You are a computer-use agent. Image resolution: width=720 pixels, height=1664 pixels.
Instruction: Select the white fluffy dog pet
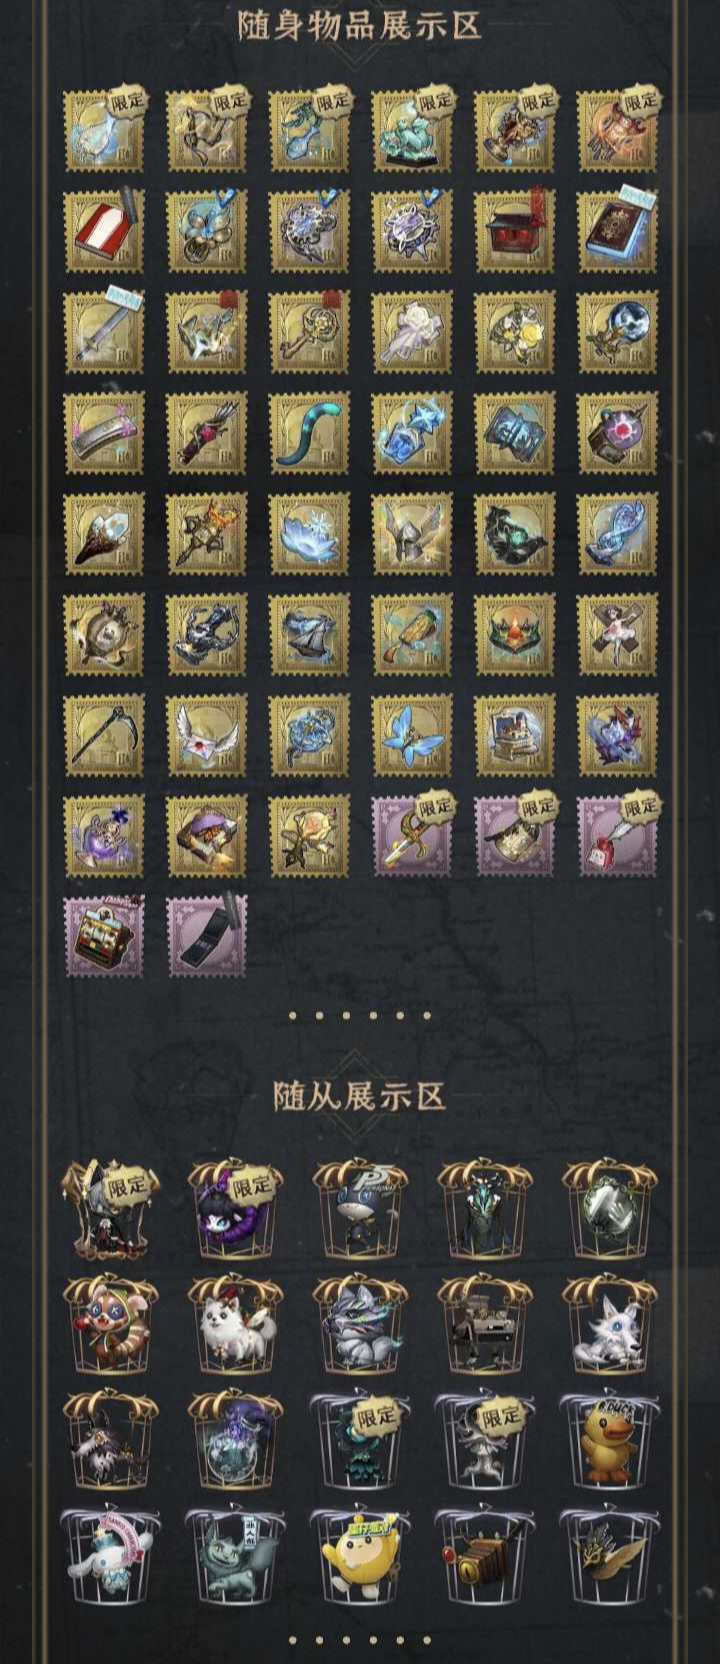click(235, 1324)
